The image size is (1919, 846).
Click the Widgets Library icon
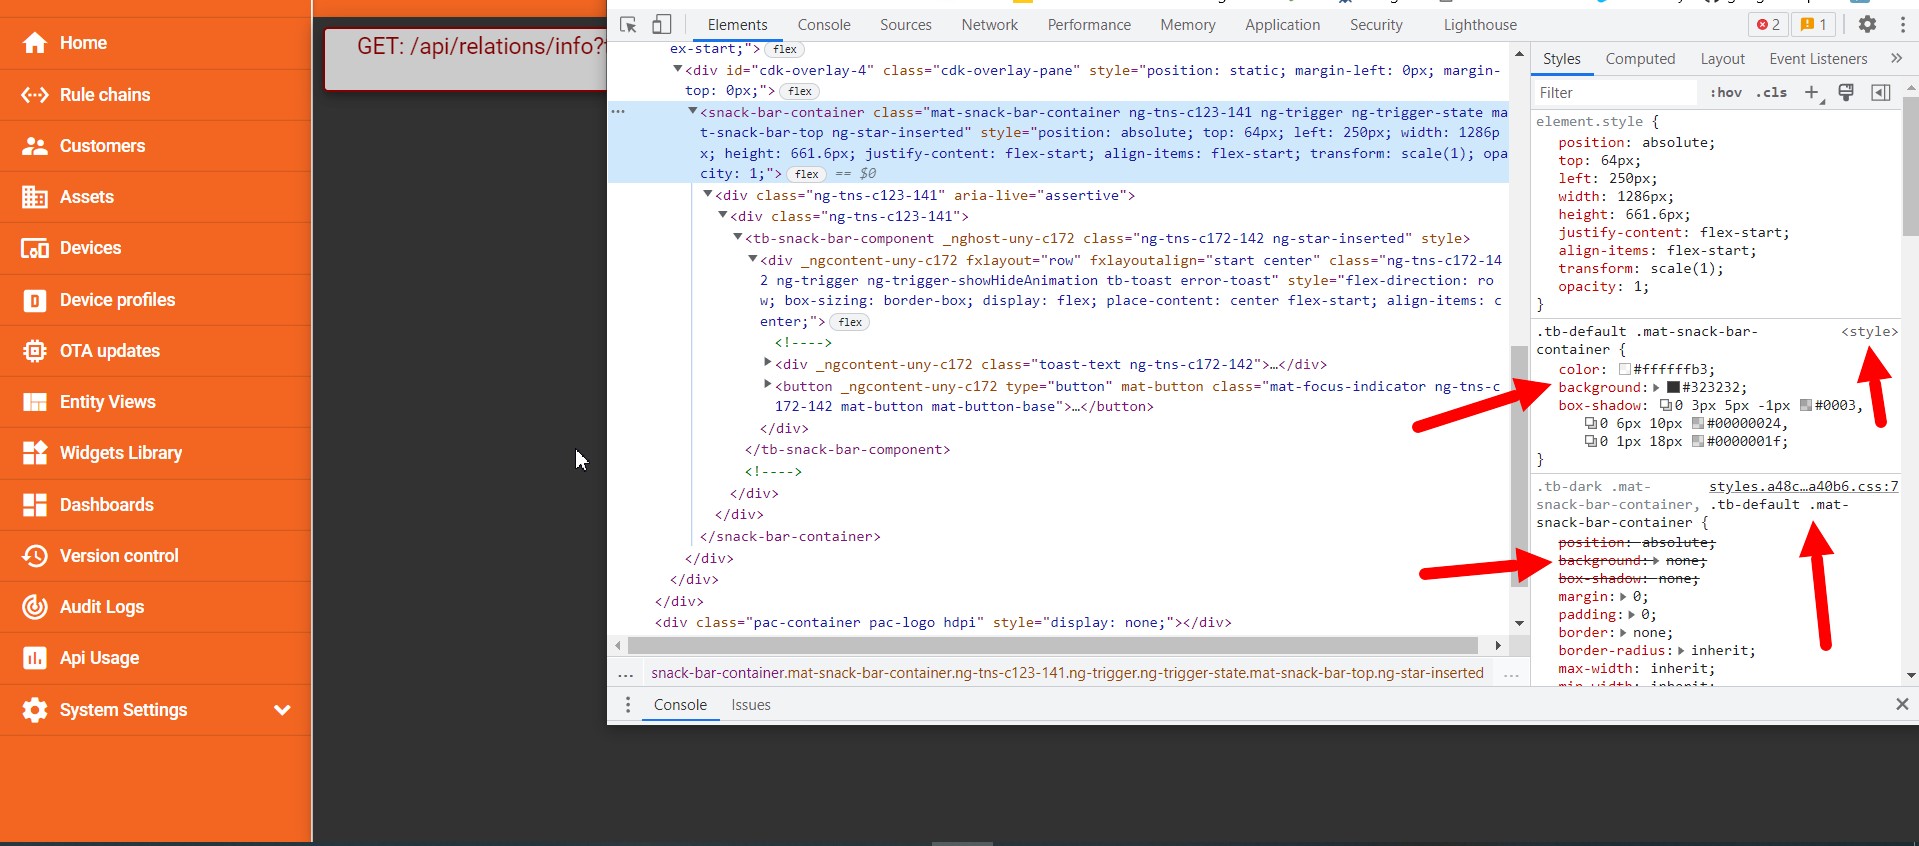[35, 453]
